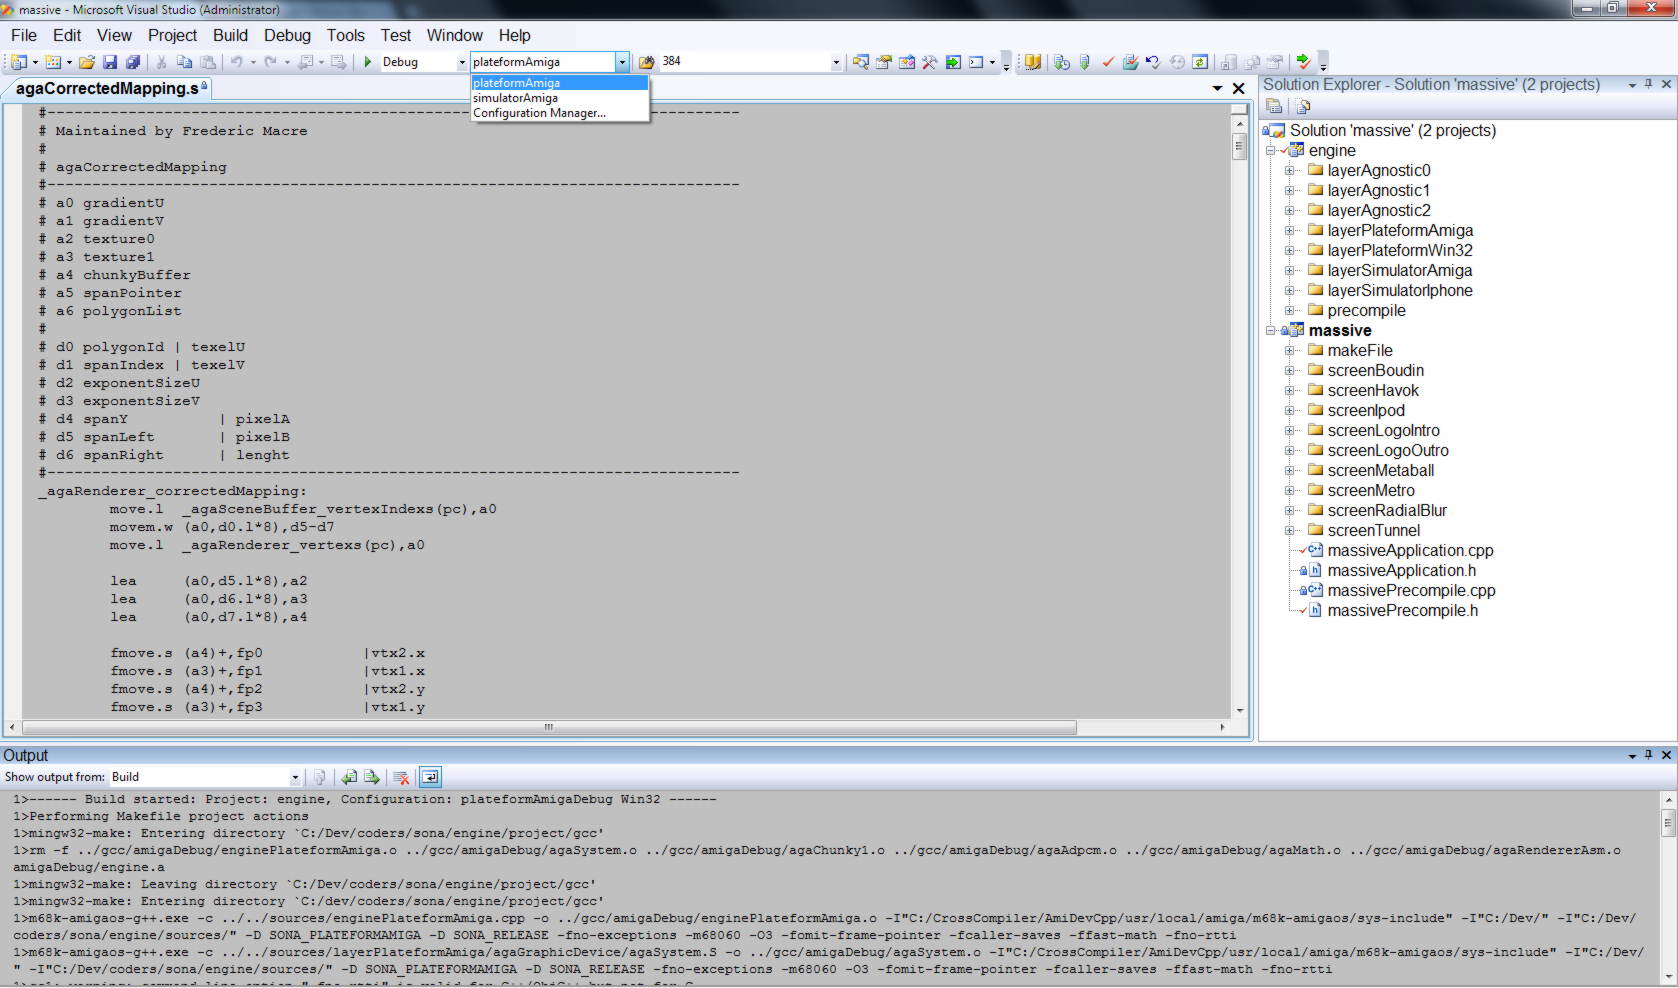Image resolution: width=1678 pixels, height=988 pixels.
Task: Expand the layerPlateformAmiga folder
Action: tap(1290, 230)
